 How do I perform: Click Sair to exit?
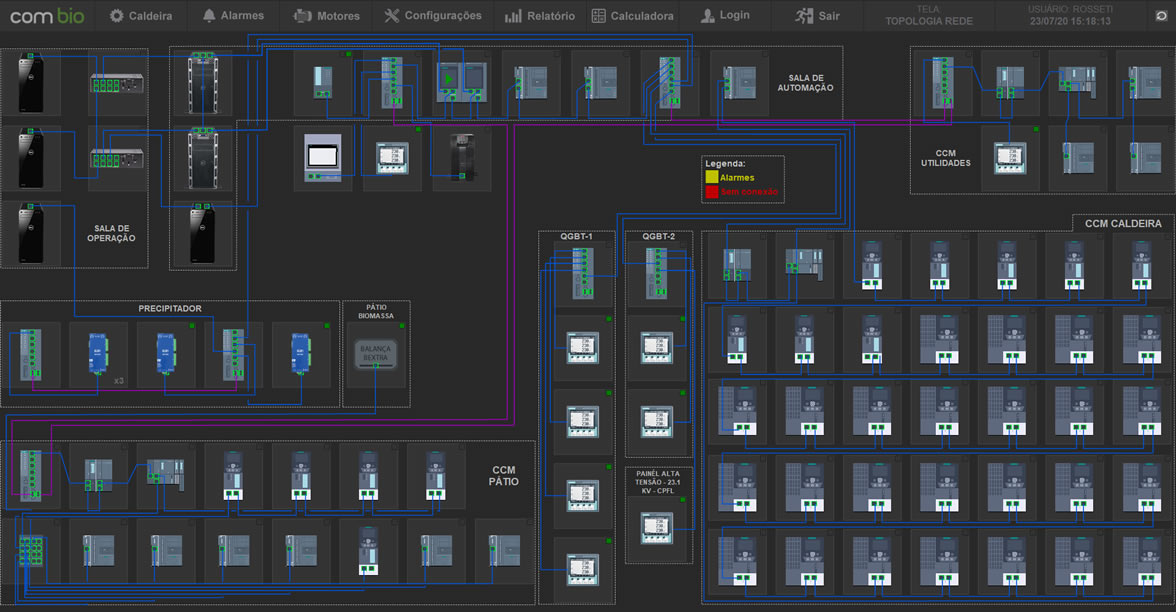click(x=818, y=16)
